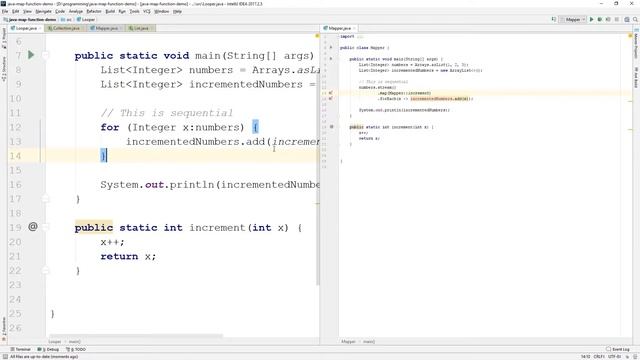Start debugging with the bug icon in toolbar
The height and width of the screenshot is (360, 640).
600,19
